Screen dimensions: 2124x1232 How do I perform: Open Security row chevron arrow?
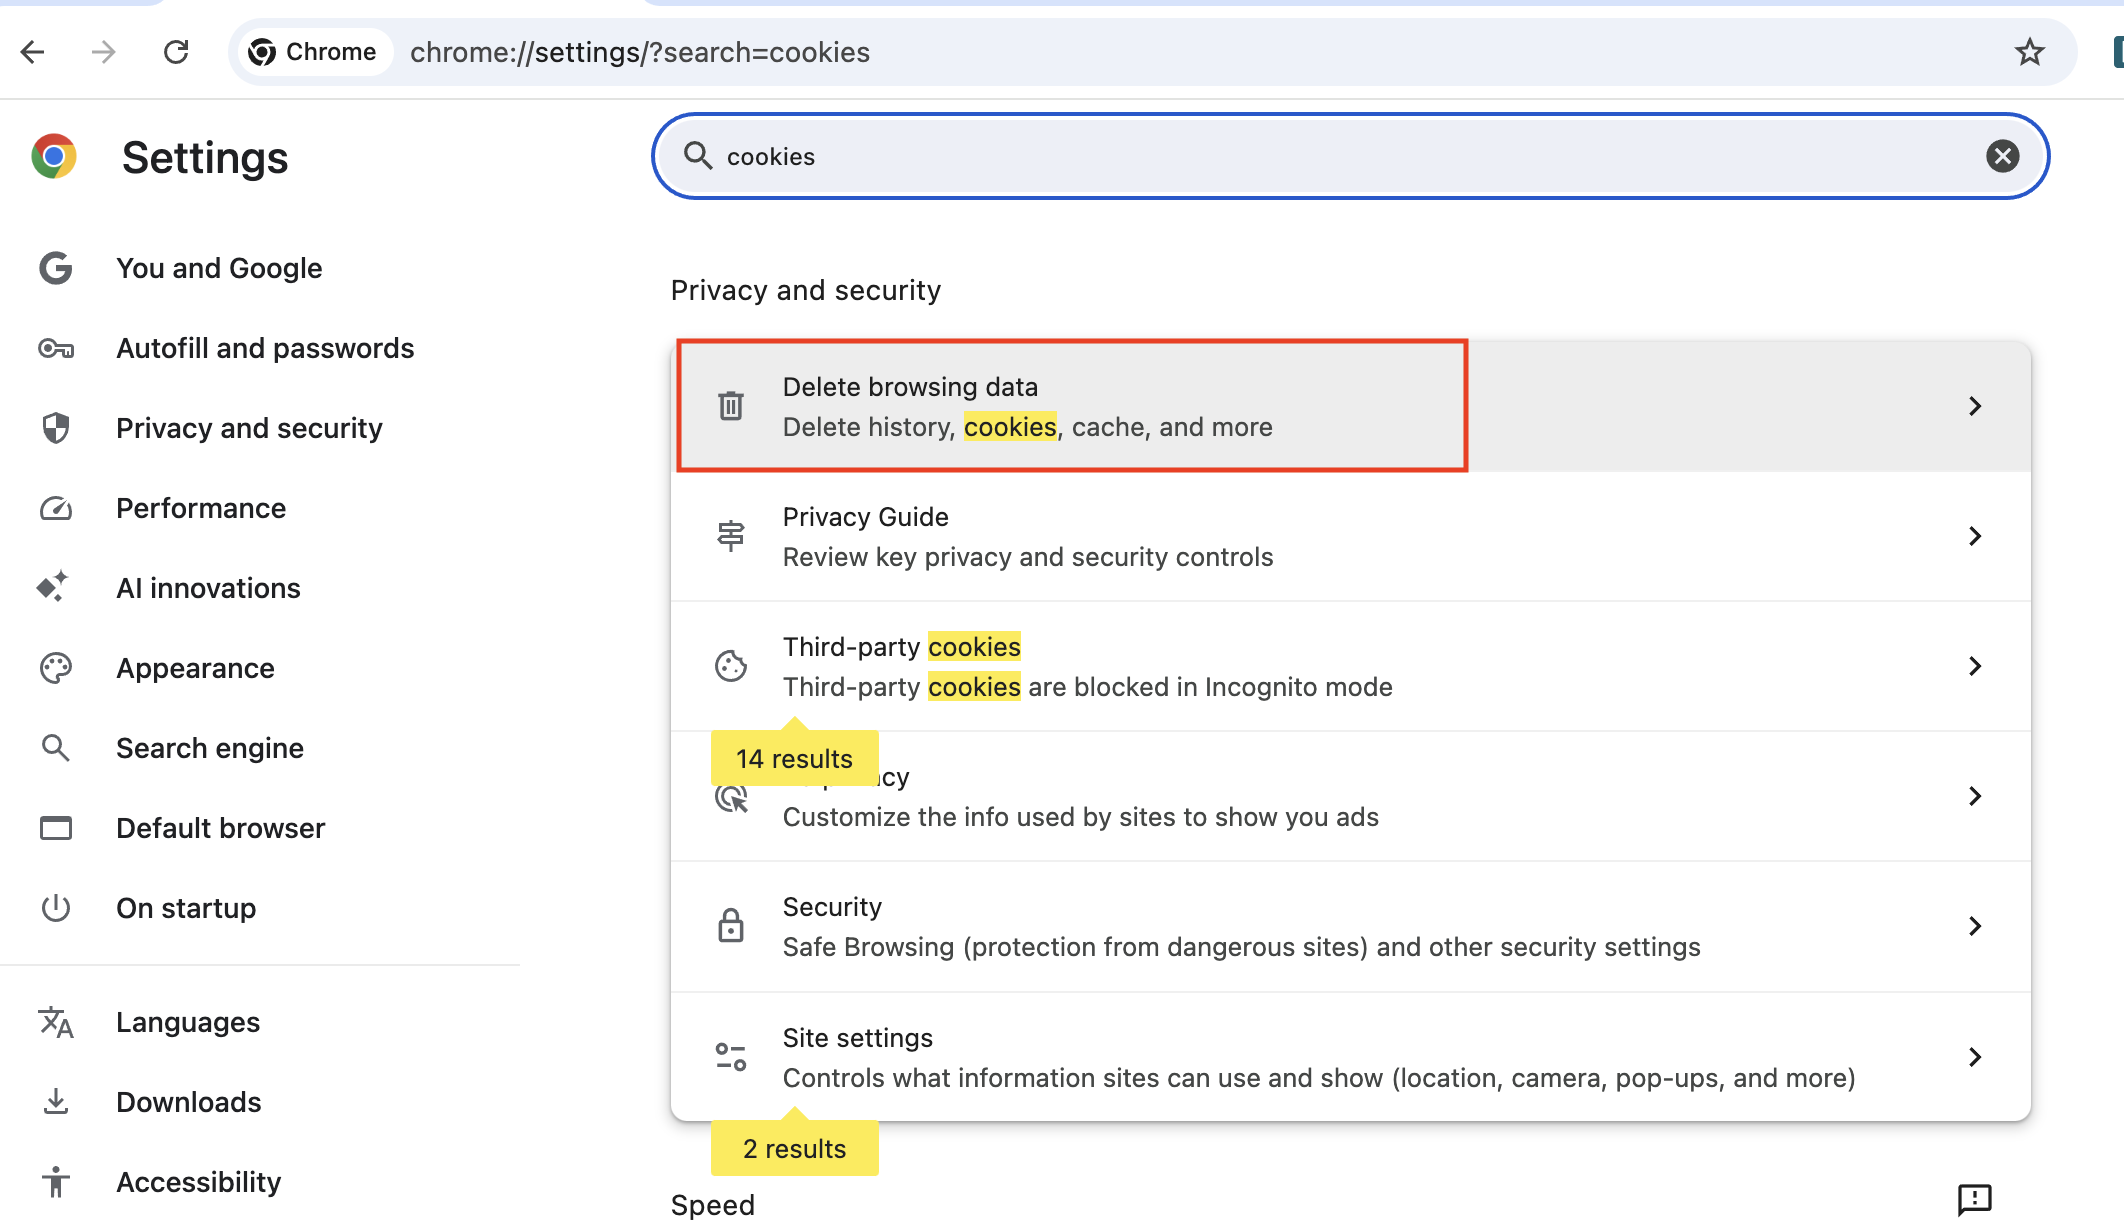[1974, 926]
